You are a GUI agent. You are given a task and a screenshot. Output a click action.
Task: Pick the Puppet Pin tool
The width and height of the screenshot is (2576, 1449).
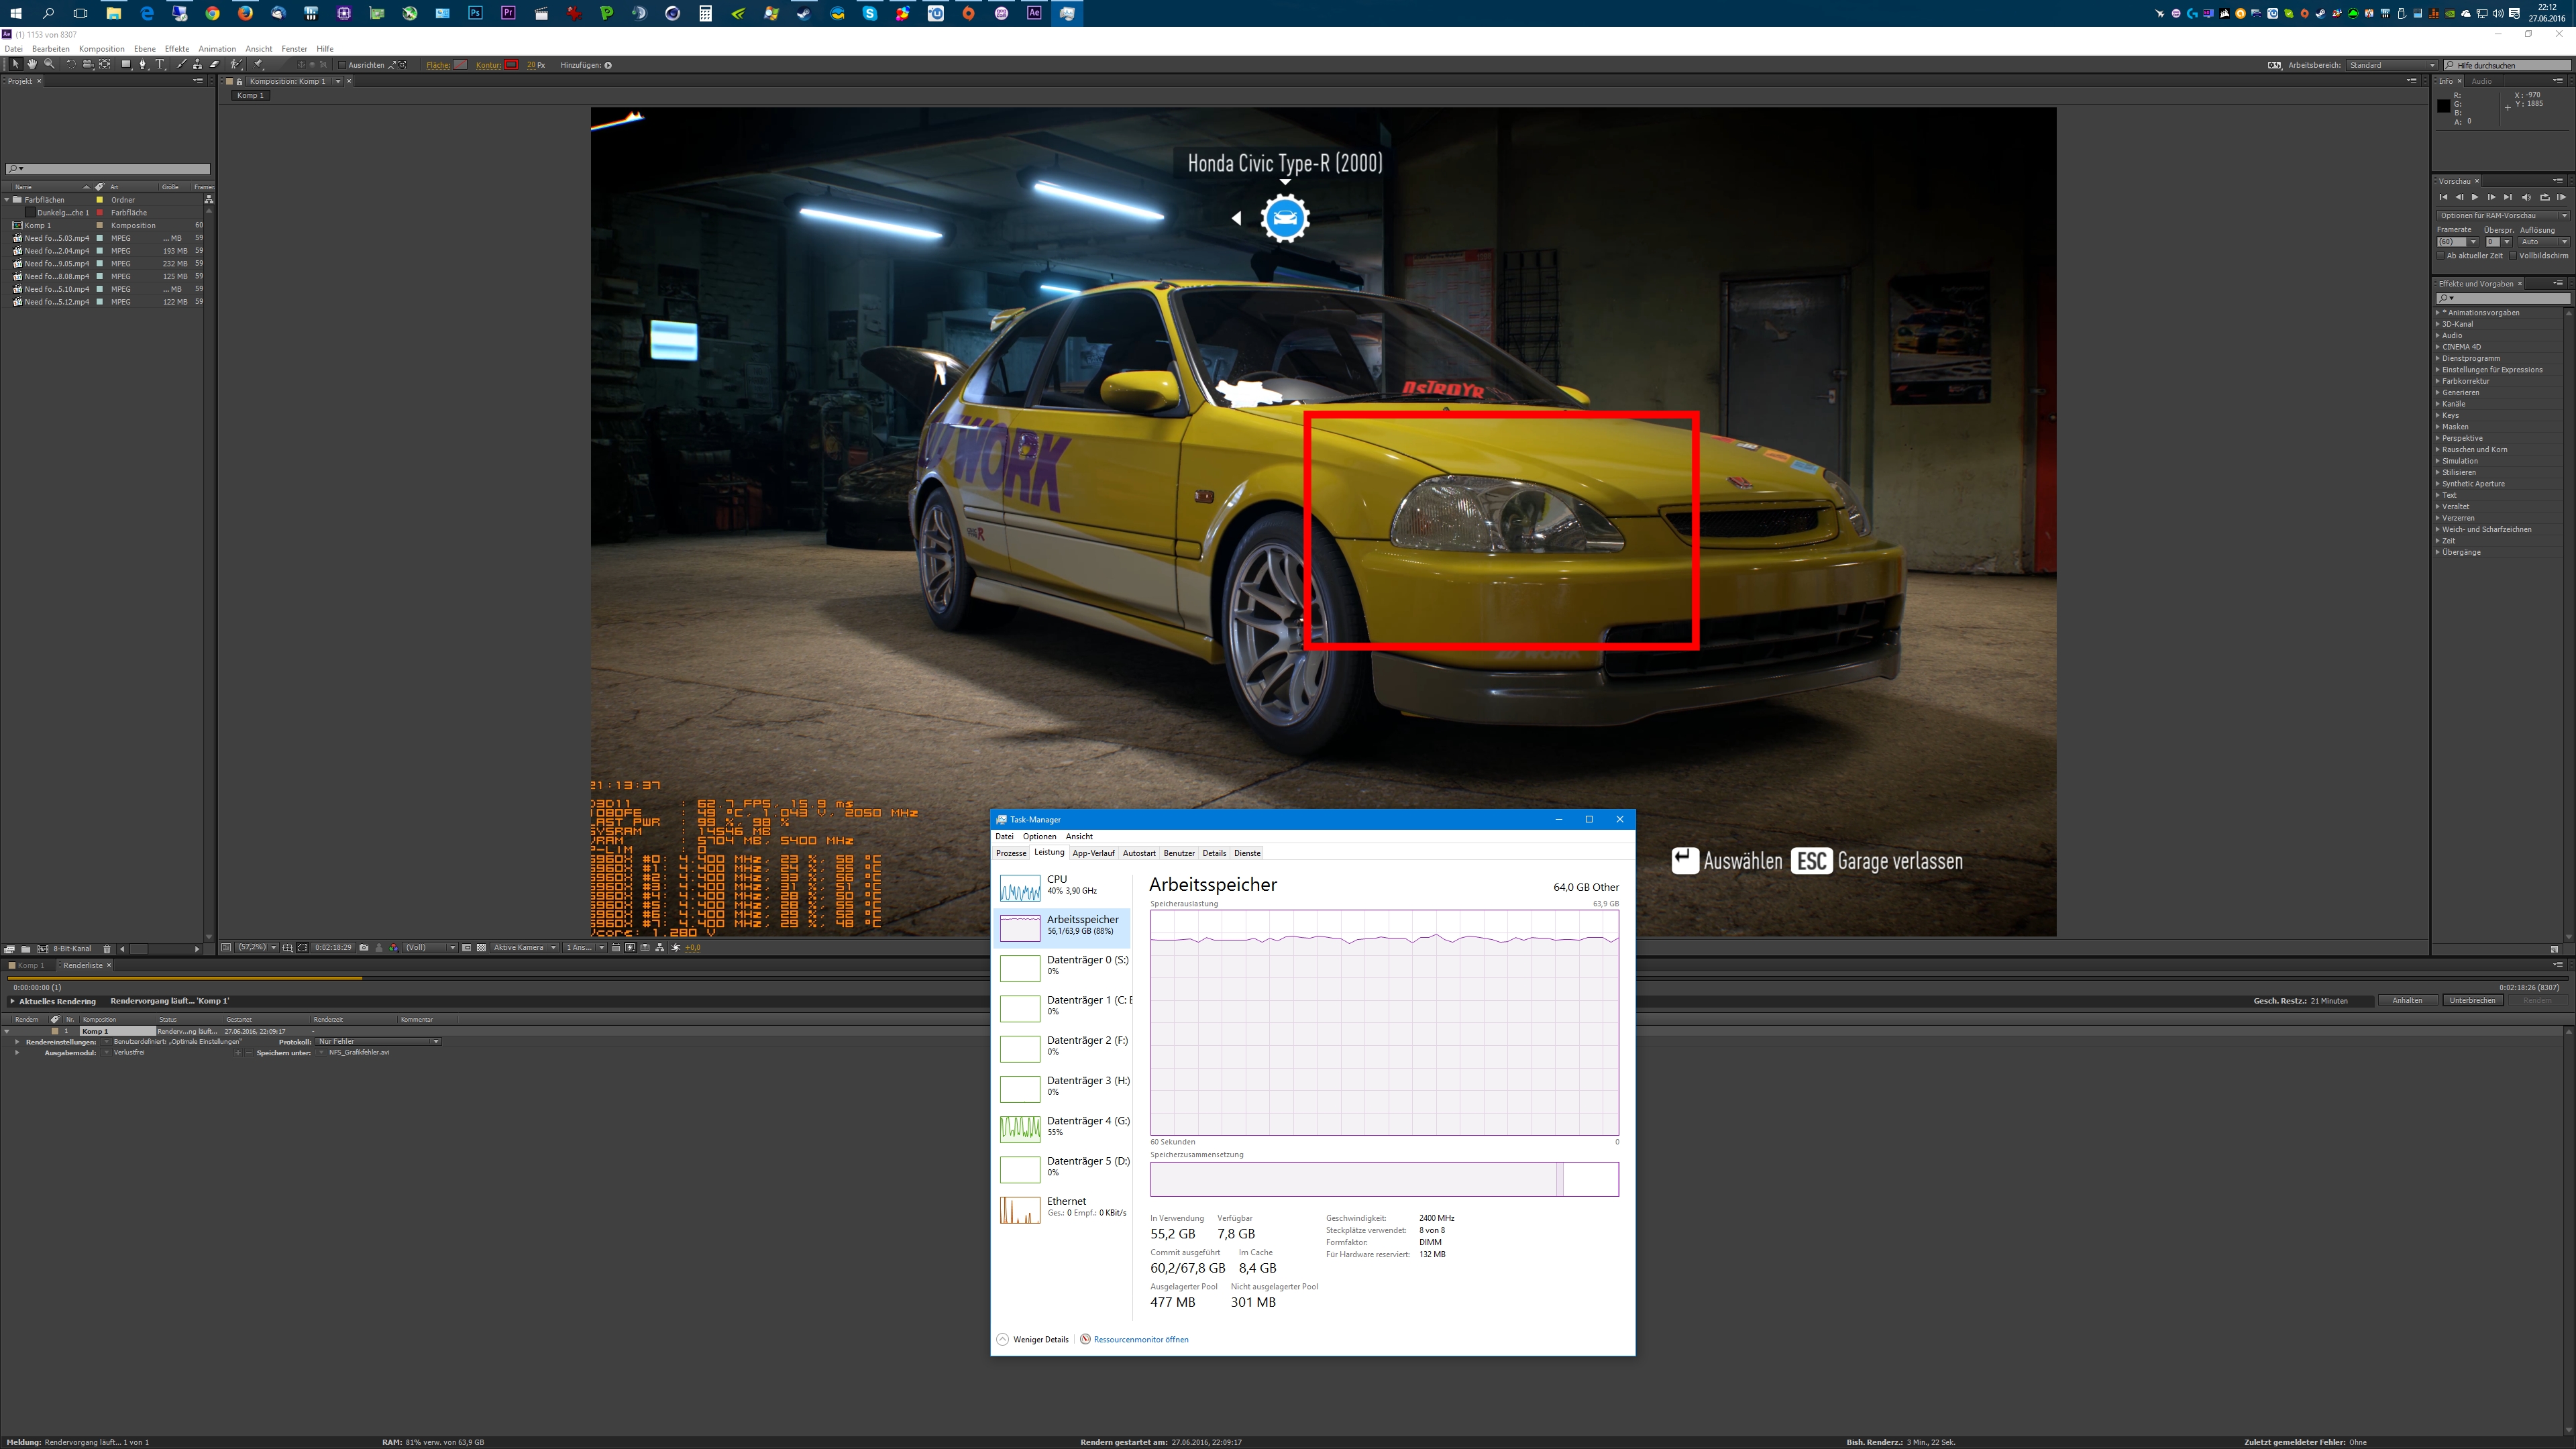[x=257, y=64]
